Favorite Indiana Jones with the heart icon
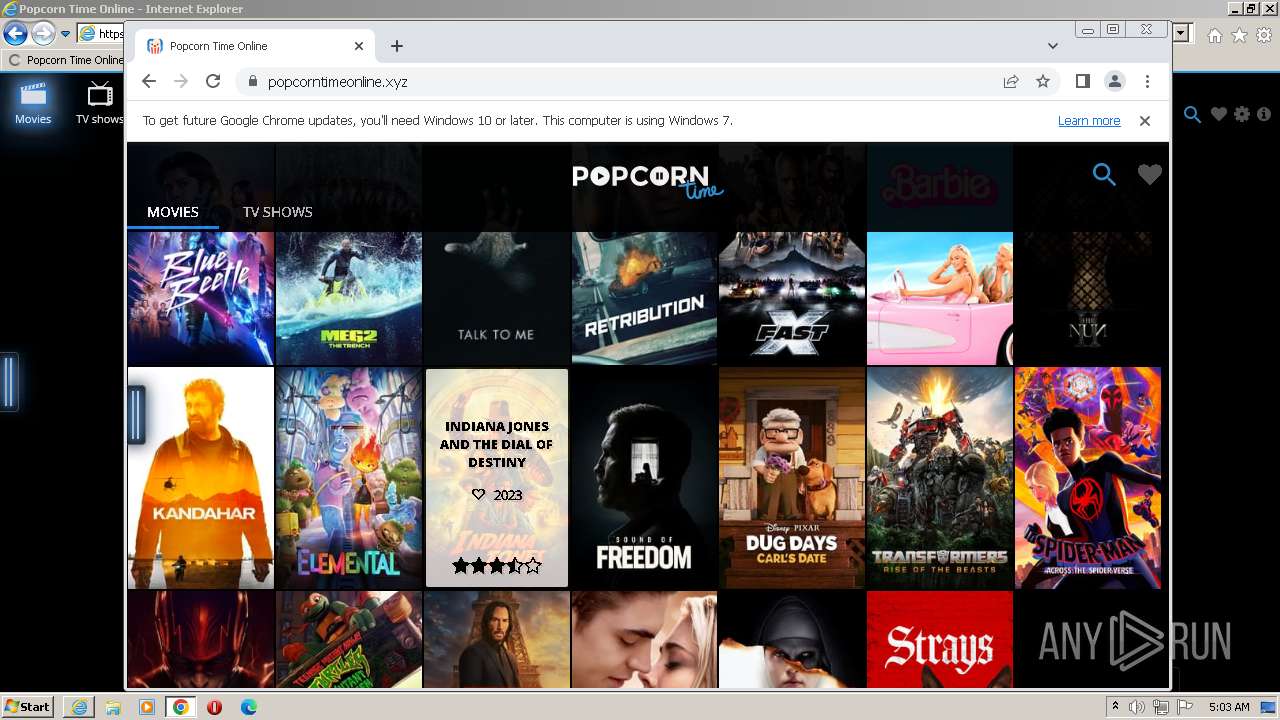The height and width of the screenshot is (720, 1280). [478, 495]
